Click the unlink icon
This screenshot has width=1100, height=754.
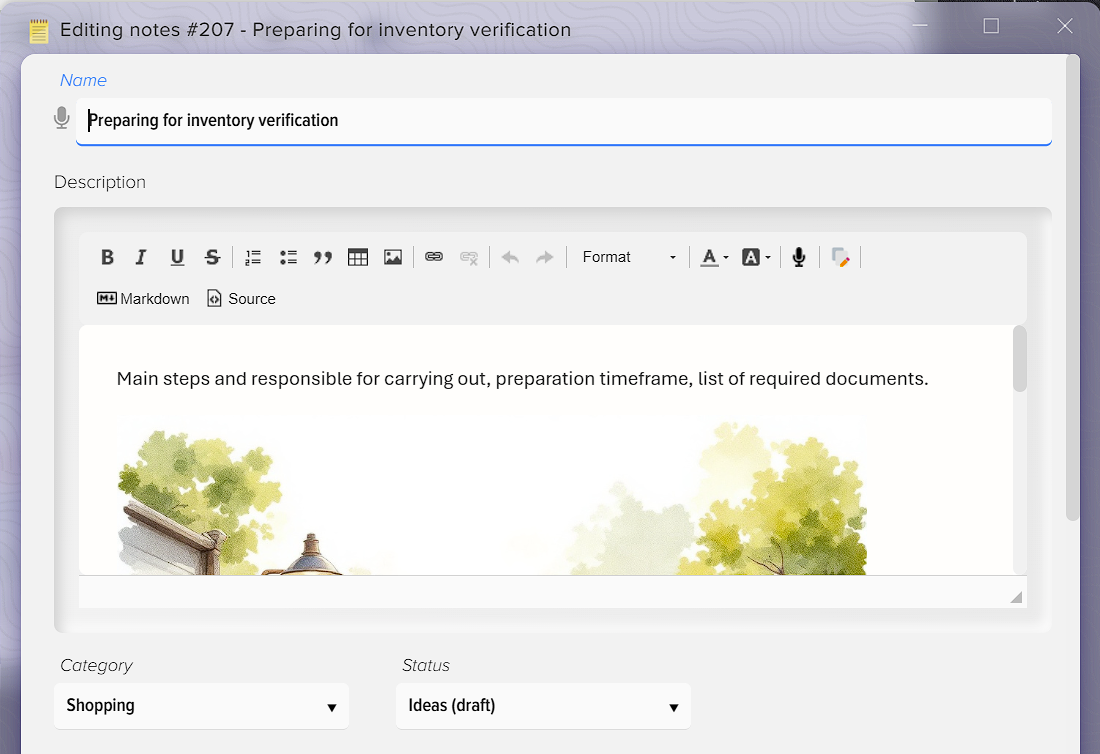(x=469, y=257)
